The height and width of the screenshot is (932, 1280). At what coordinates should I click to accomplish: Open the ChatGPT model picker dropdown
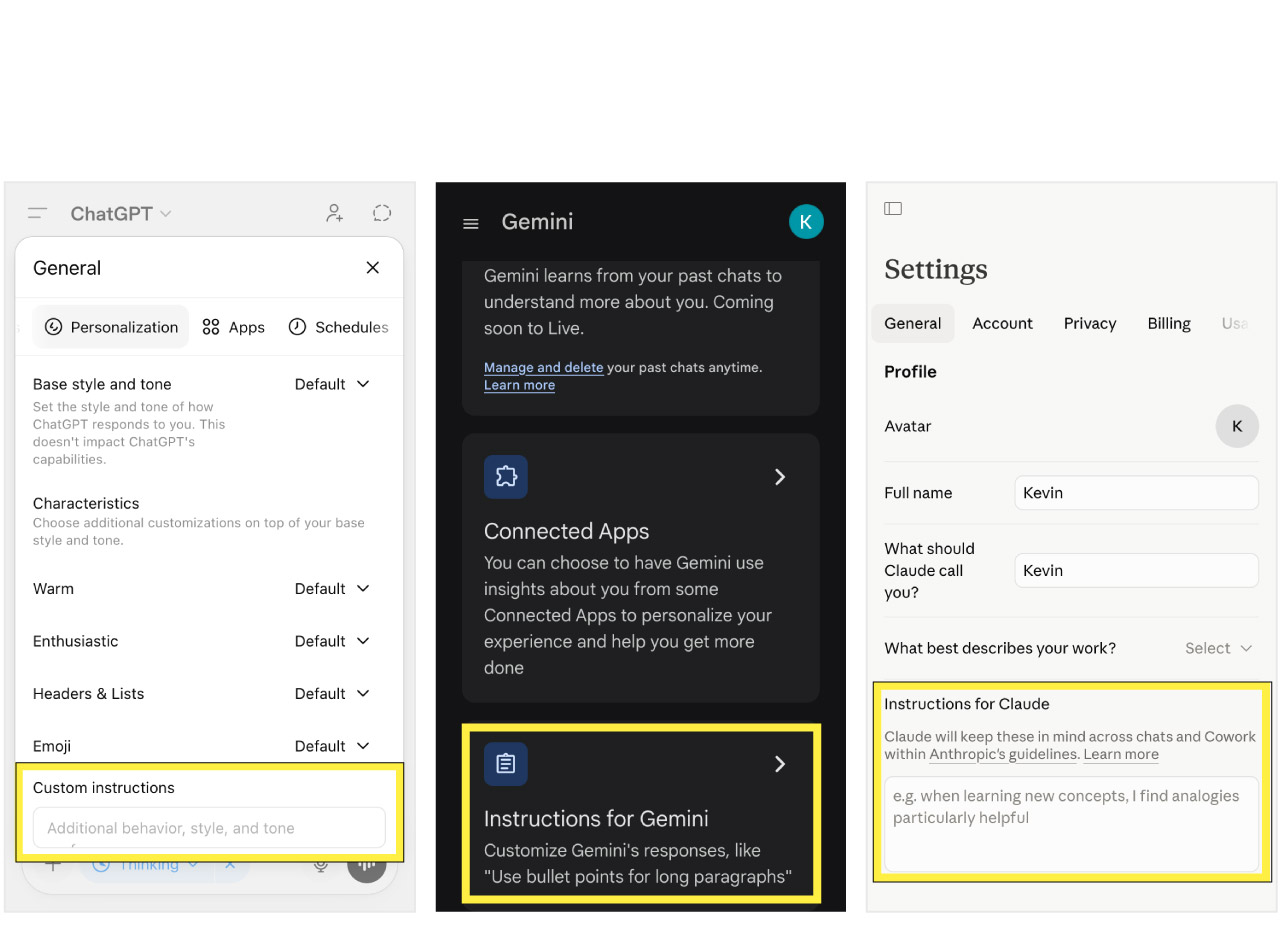[x=121, y=213]
